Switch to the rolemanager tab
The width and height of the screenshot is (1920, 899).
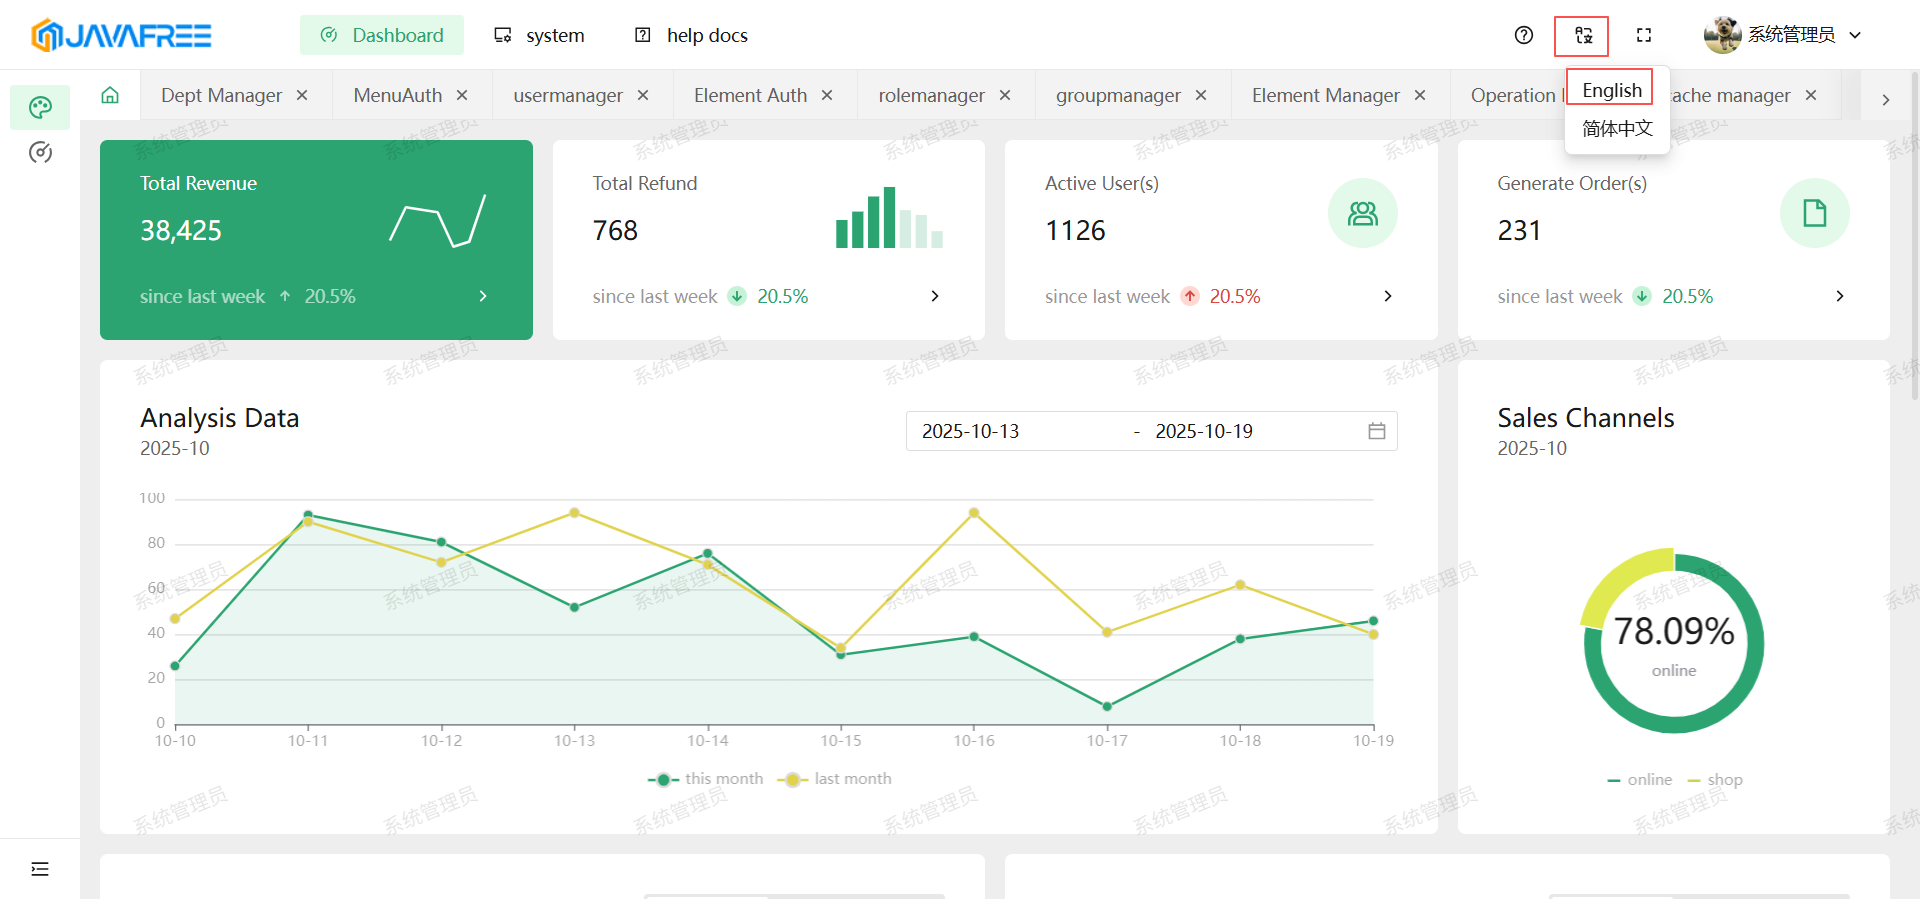pos(931,95)
